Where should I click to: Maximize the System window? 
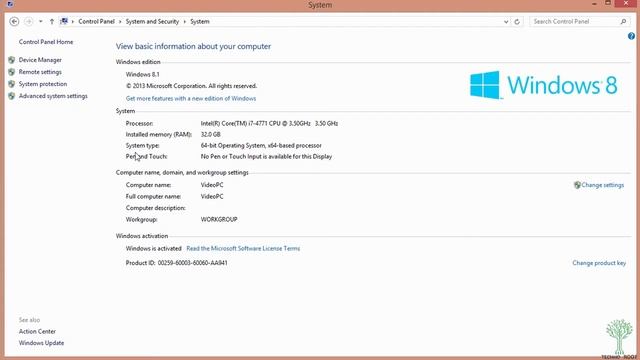coord(608,4)
